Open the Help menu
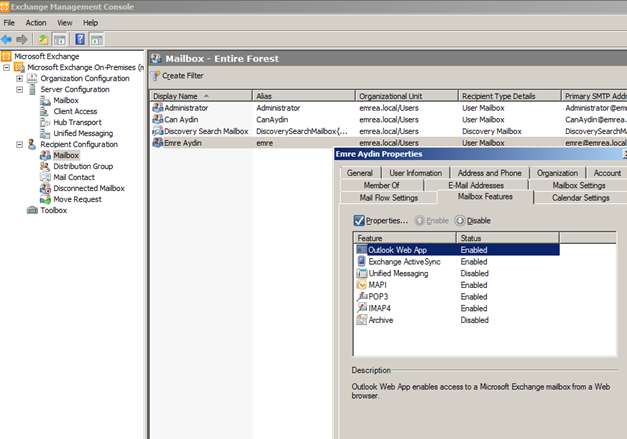This screenshot has width=627, height=439. [90, 23]
